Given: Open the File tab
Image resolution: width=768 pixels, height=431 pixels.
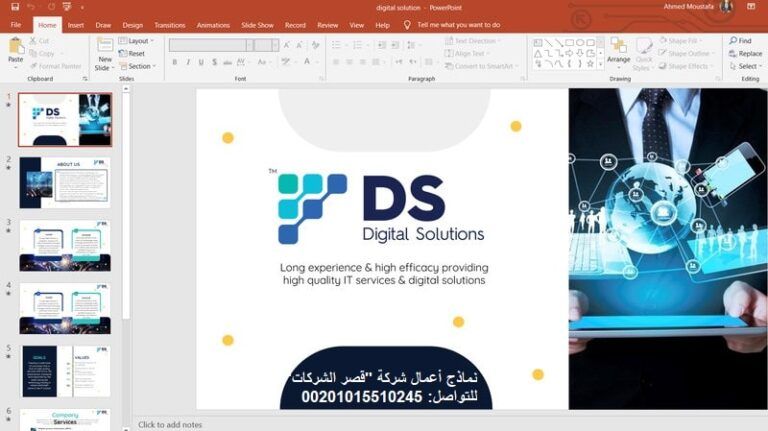Looking at the screenshot, I should (16, 24).
